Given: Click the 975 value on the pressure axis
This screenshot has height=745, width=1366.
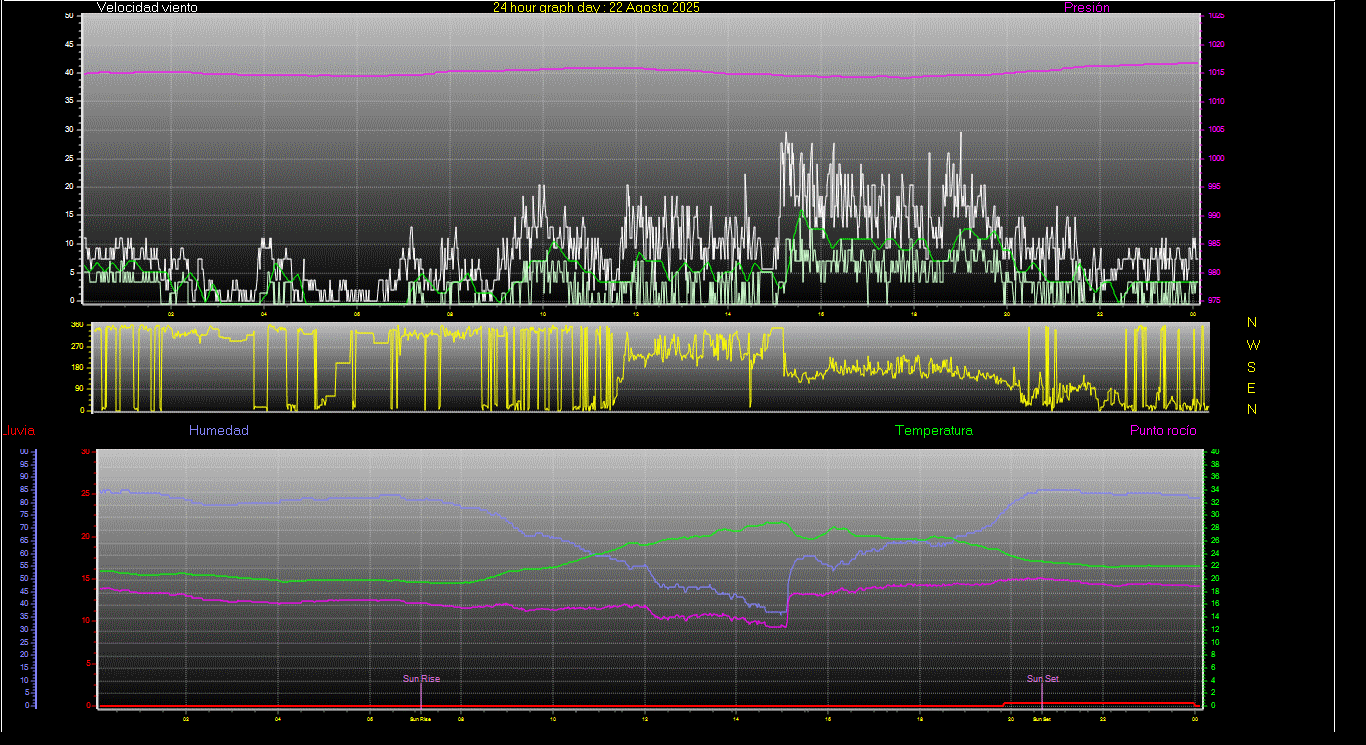Looking at the screenshot, I should tap(1215, 300).
